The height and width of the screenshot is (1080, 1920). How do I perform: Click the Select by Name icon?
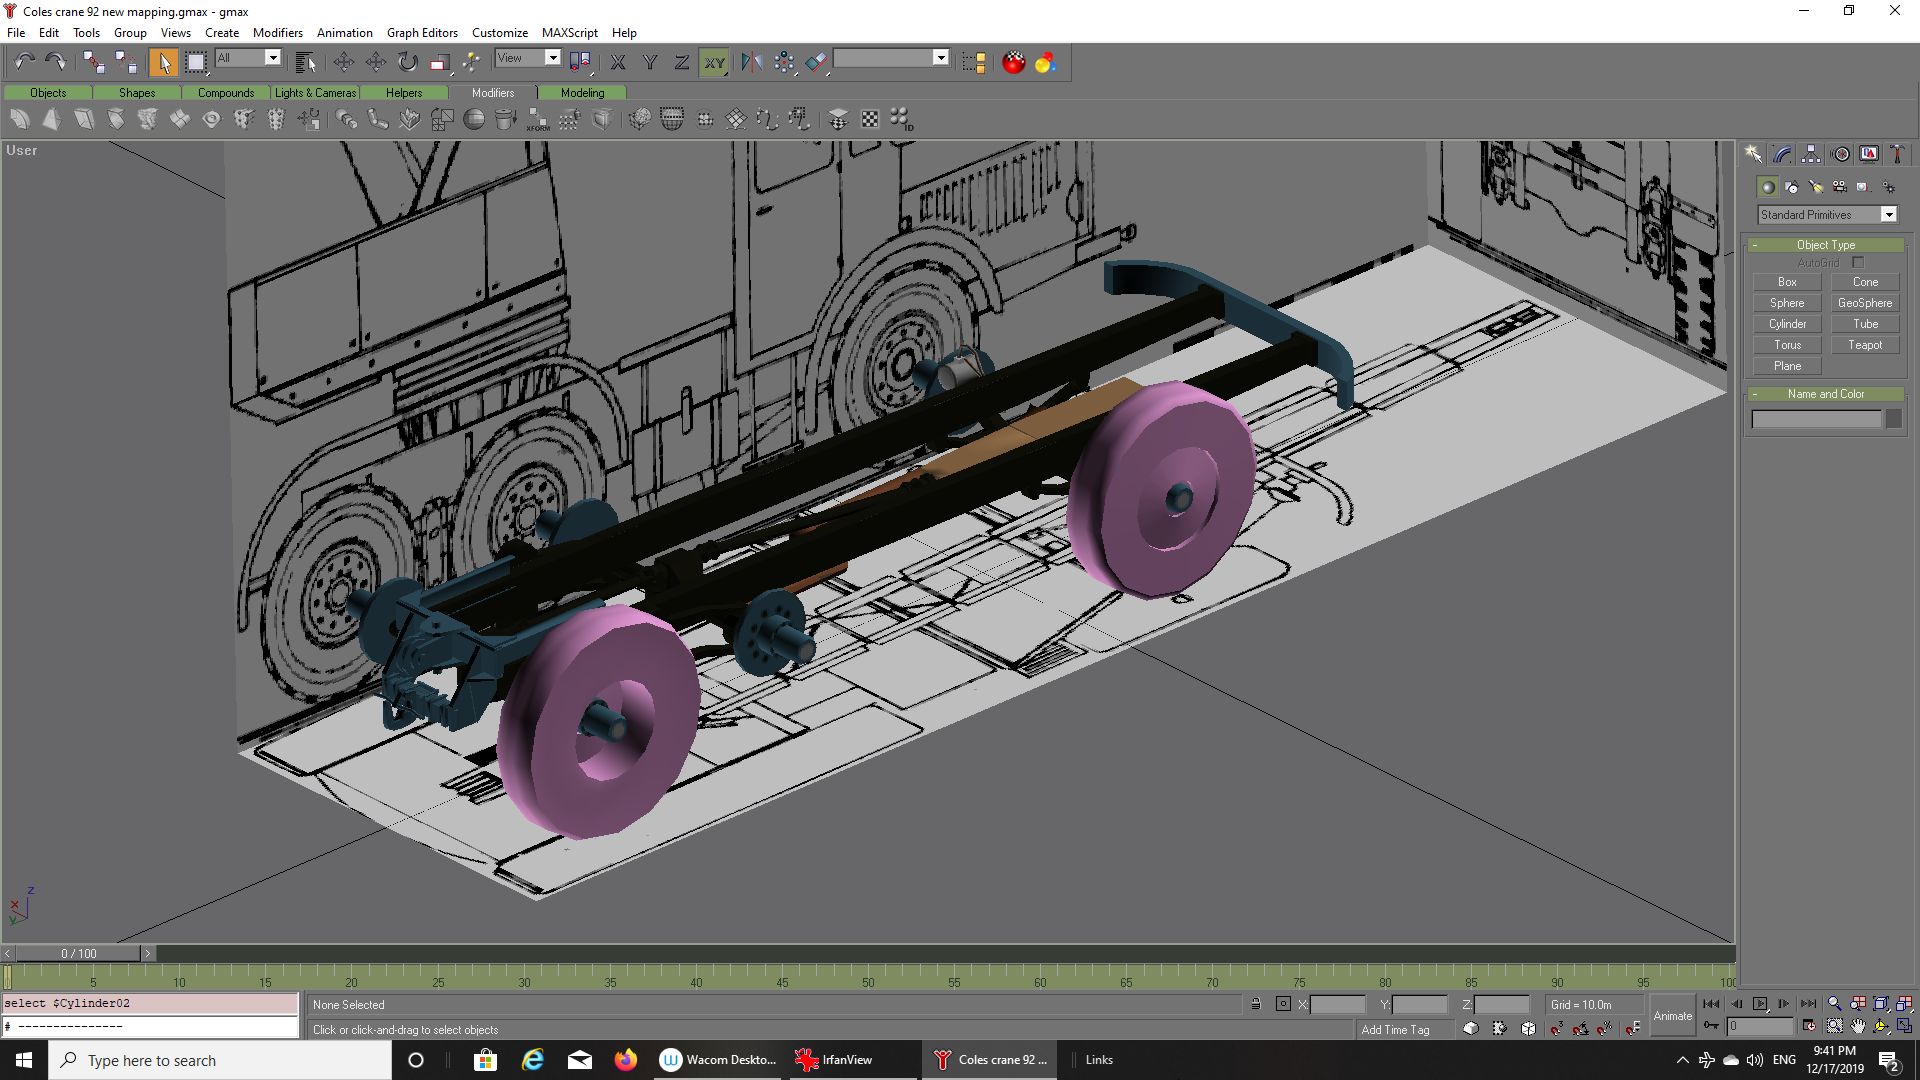306,63
